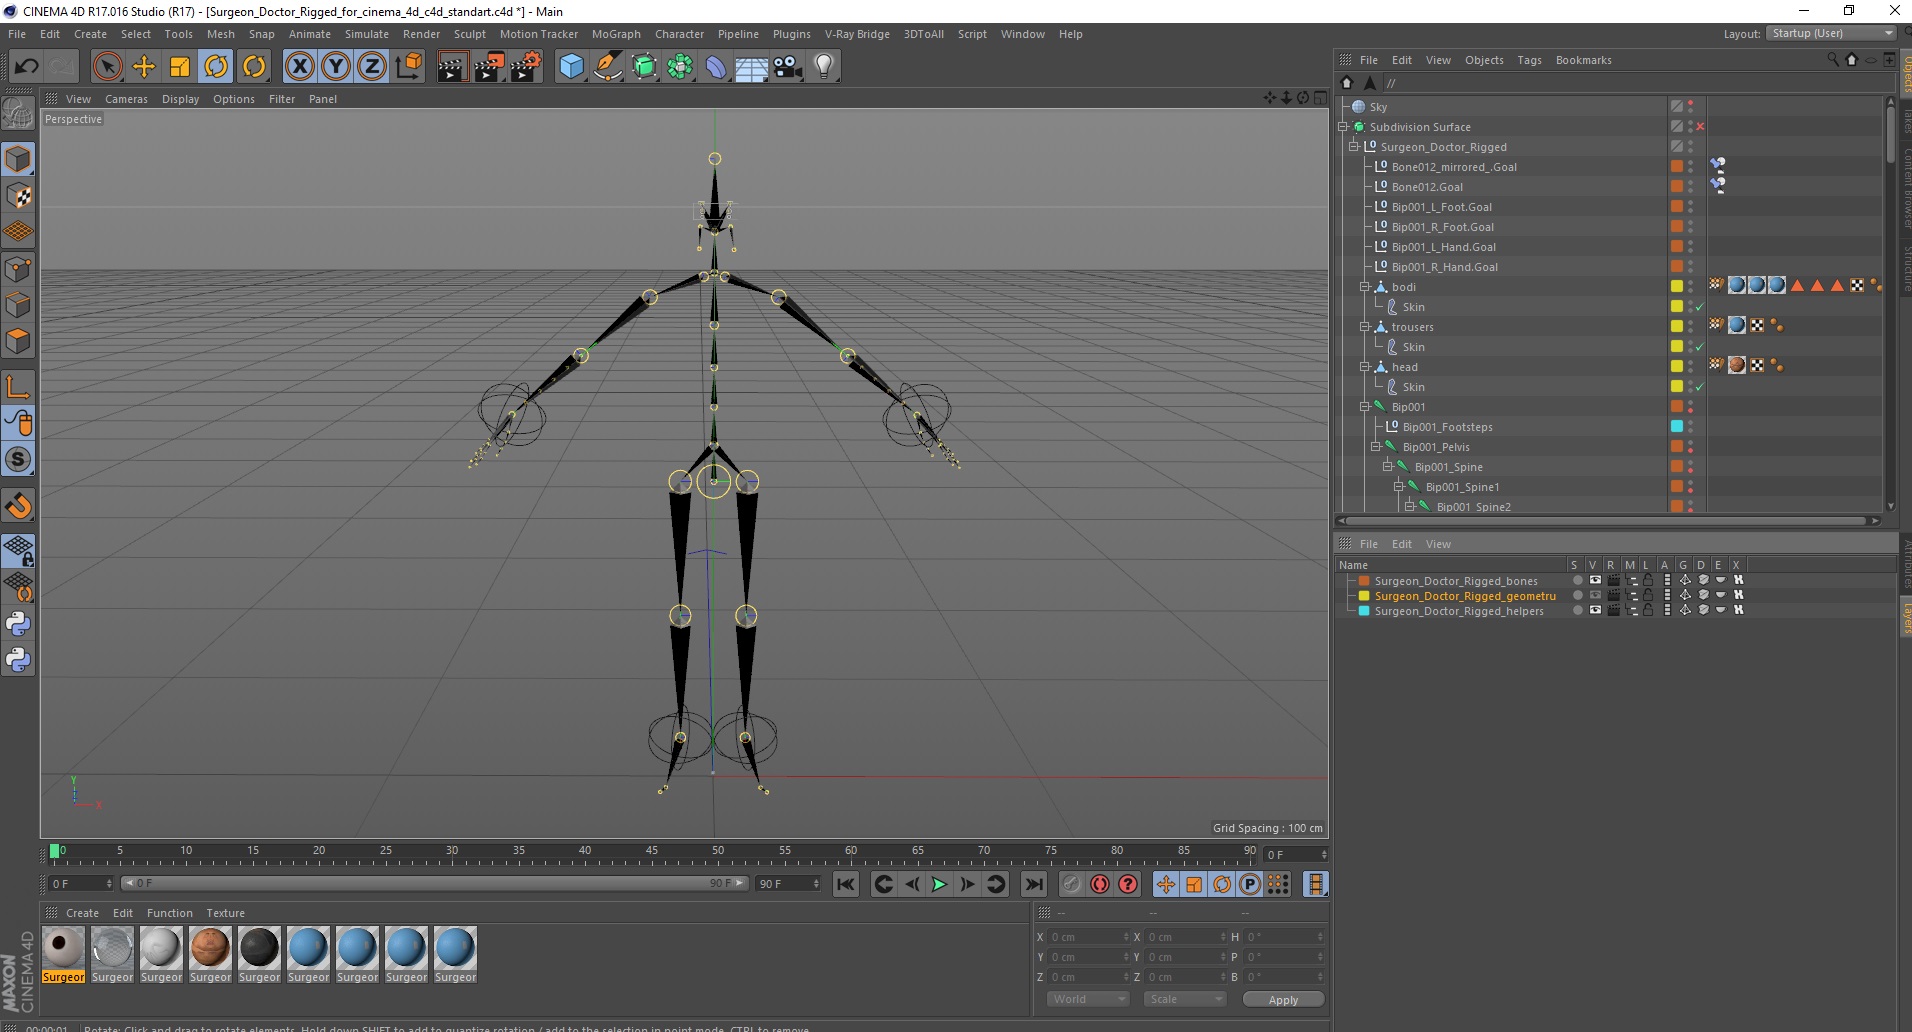Image resolution: width=1912 pixels, height=1032 pixels.
Task: Enable Points mode
Action: (18, 269)
